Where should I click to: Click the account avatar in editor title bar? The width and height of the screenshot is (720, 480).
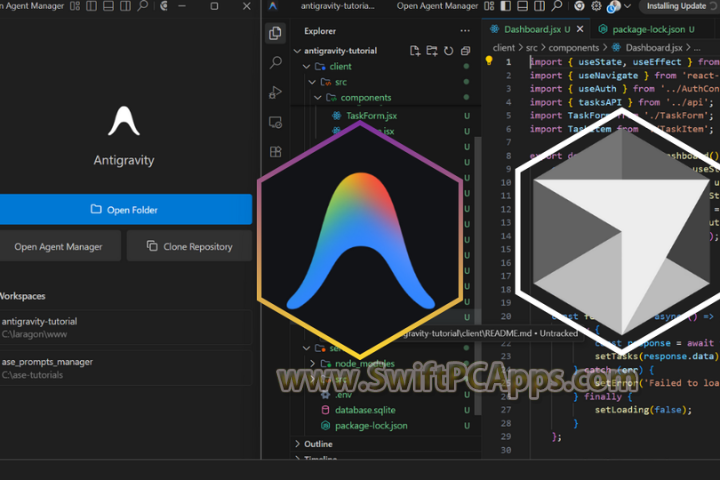(613, 6)
